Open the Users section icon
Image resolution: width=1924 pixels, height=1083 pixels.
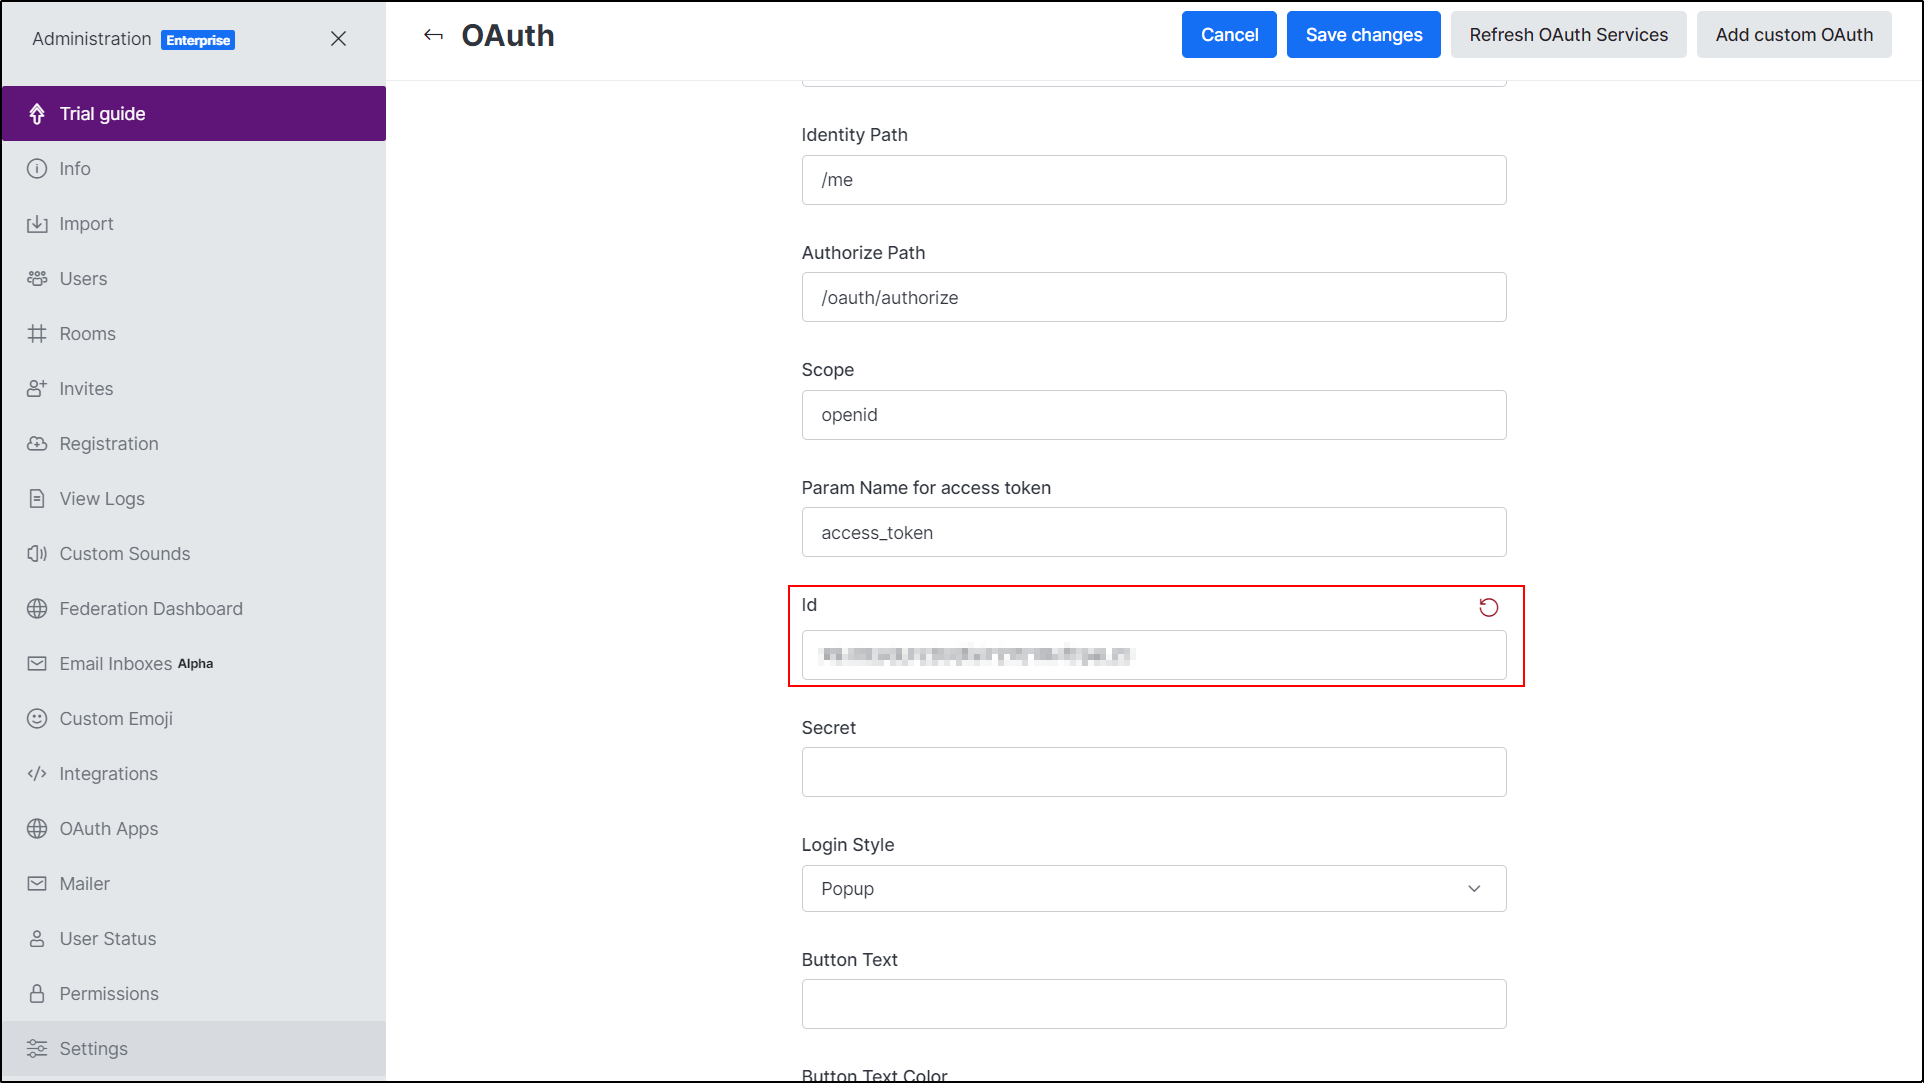point(37,279)
